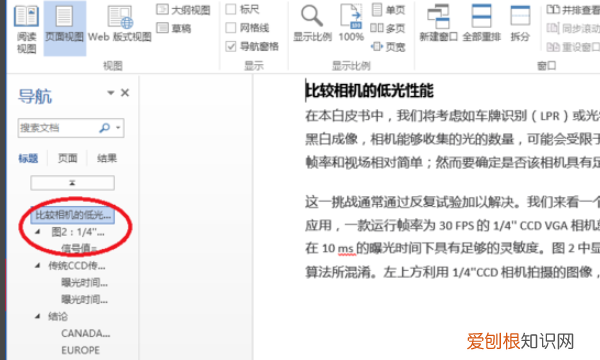Reset window position (重设窗口)

click(x=573, y=47)
